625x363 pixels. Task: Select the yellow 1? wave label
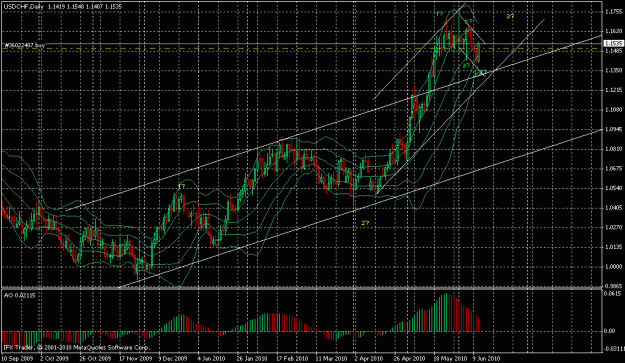point(181,186)
